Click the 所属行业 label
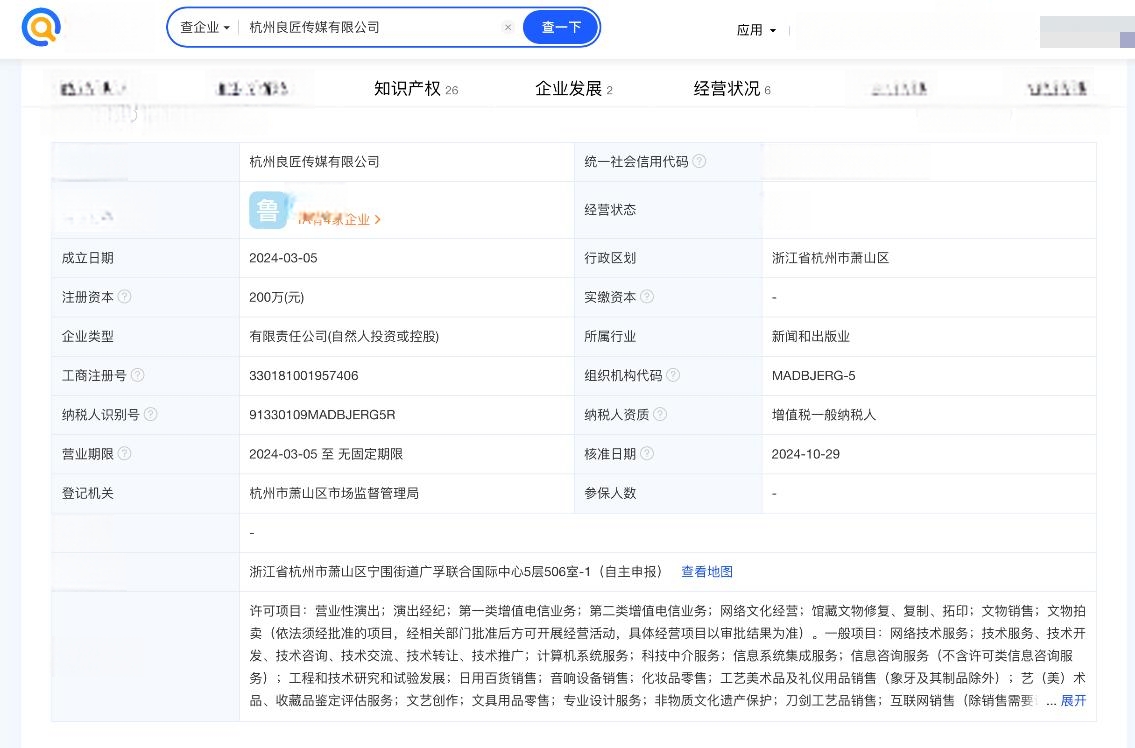1135x748 pixels. tap(610, 336)
